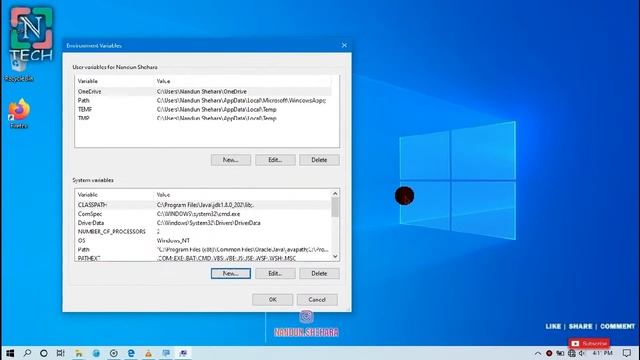Open Firefox desktop shortcut
The height and width of the screenshot is (360, 640).
[19, 114]
